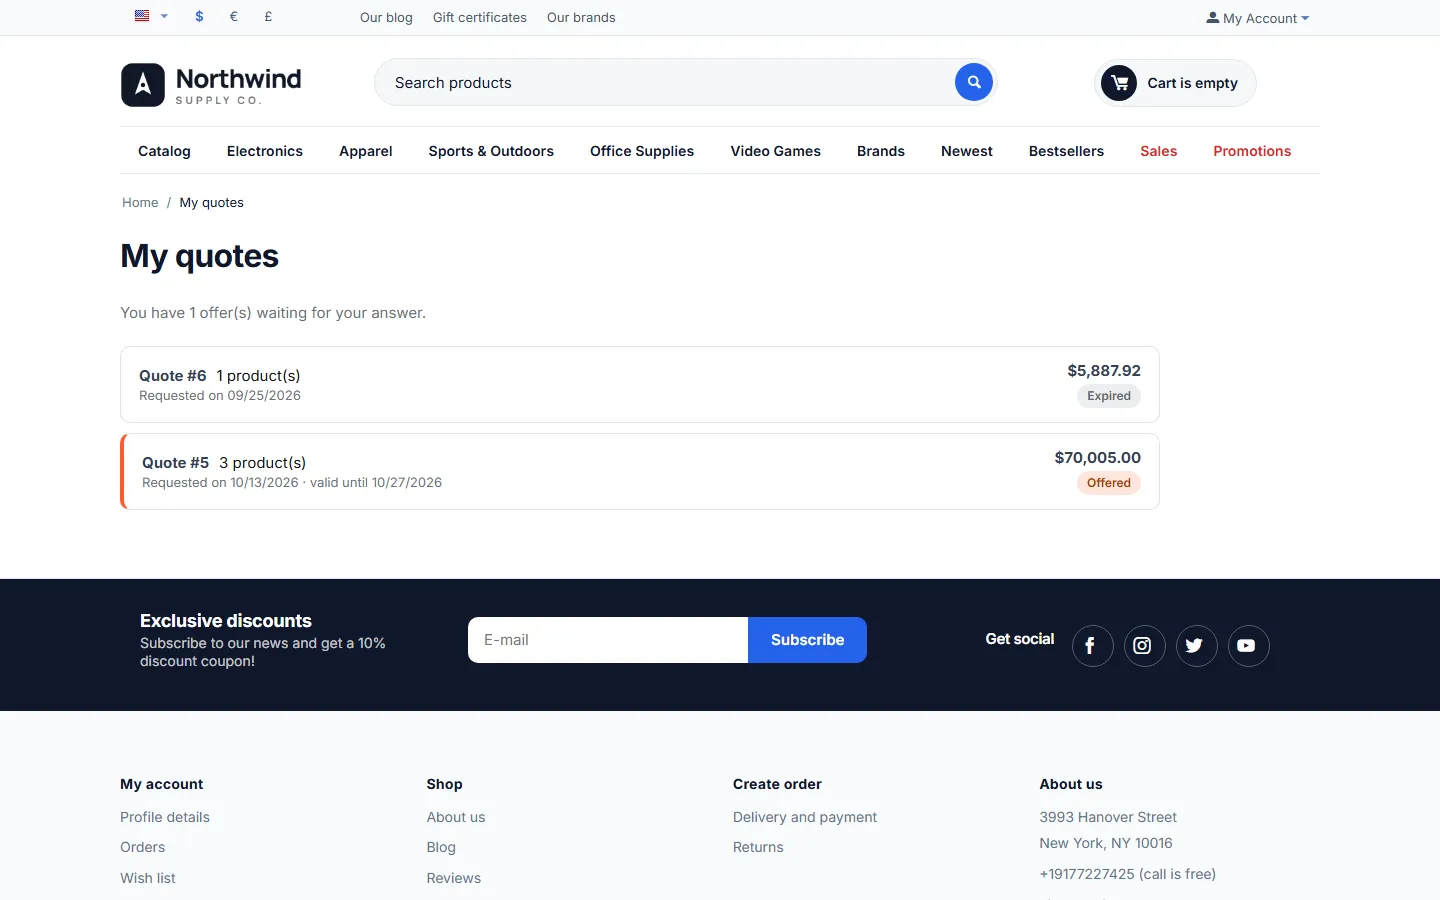Click the blue search magnifier button

click(x=974, y=82)
